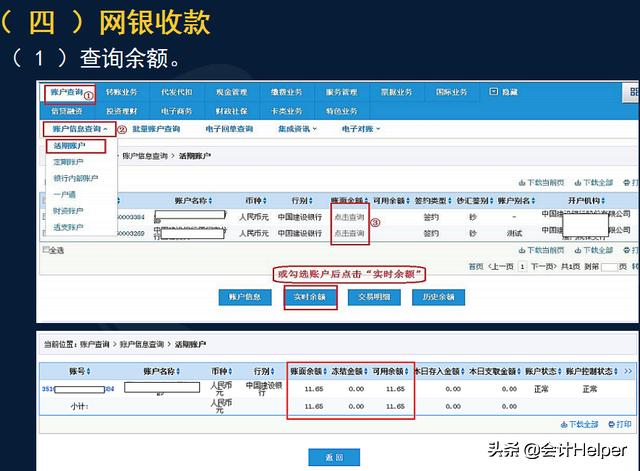Open the 国际业务 menu

451,92
